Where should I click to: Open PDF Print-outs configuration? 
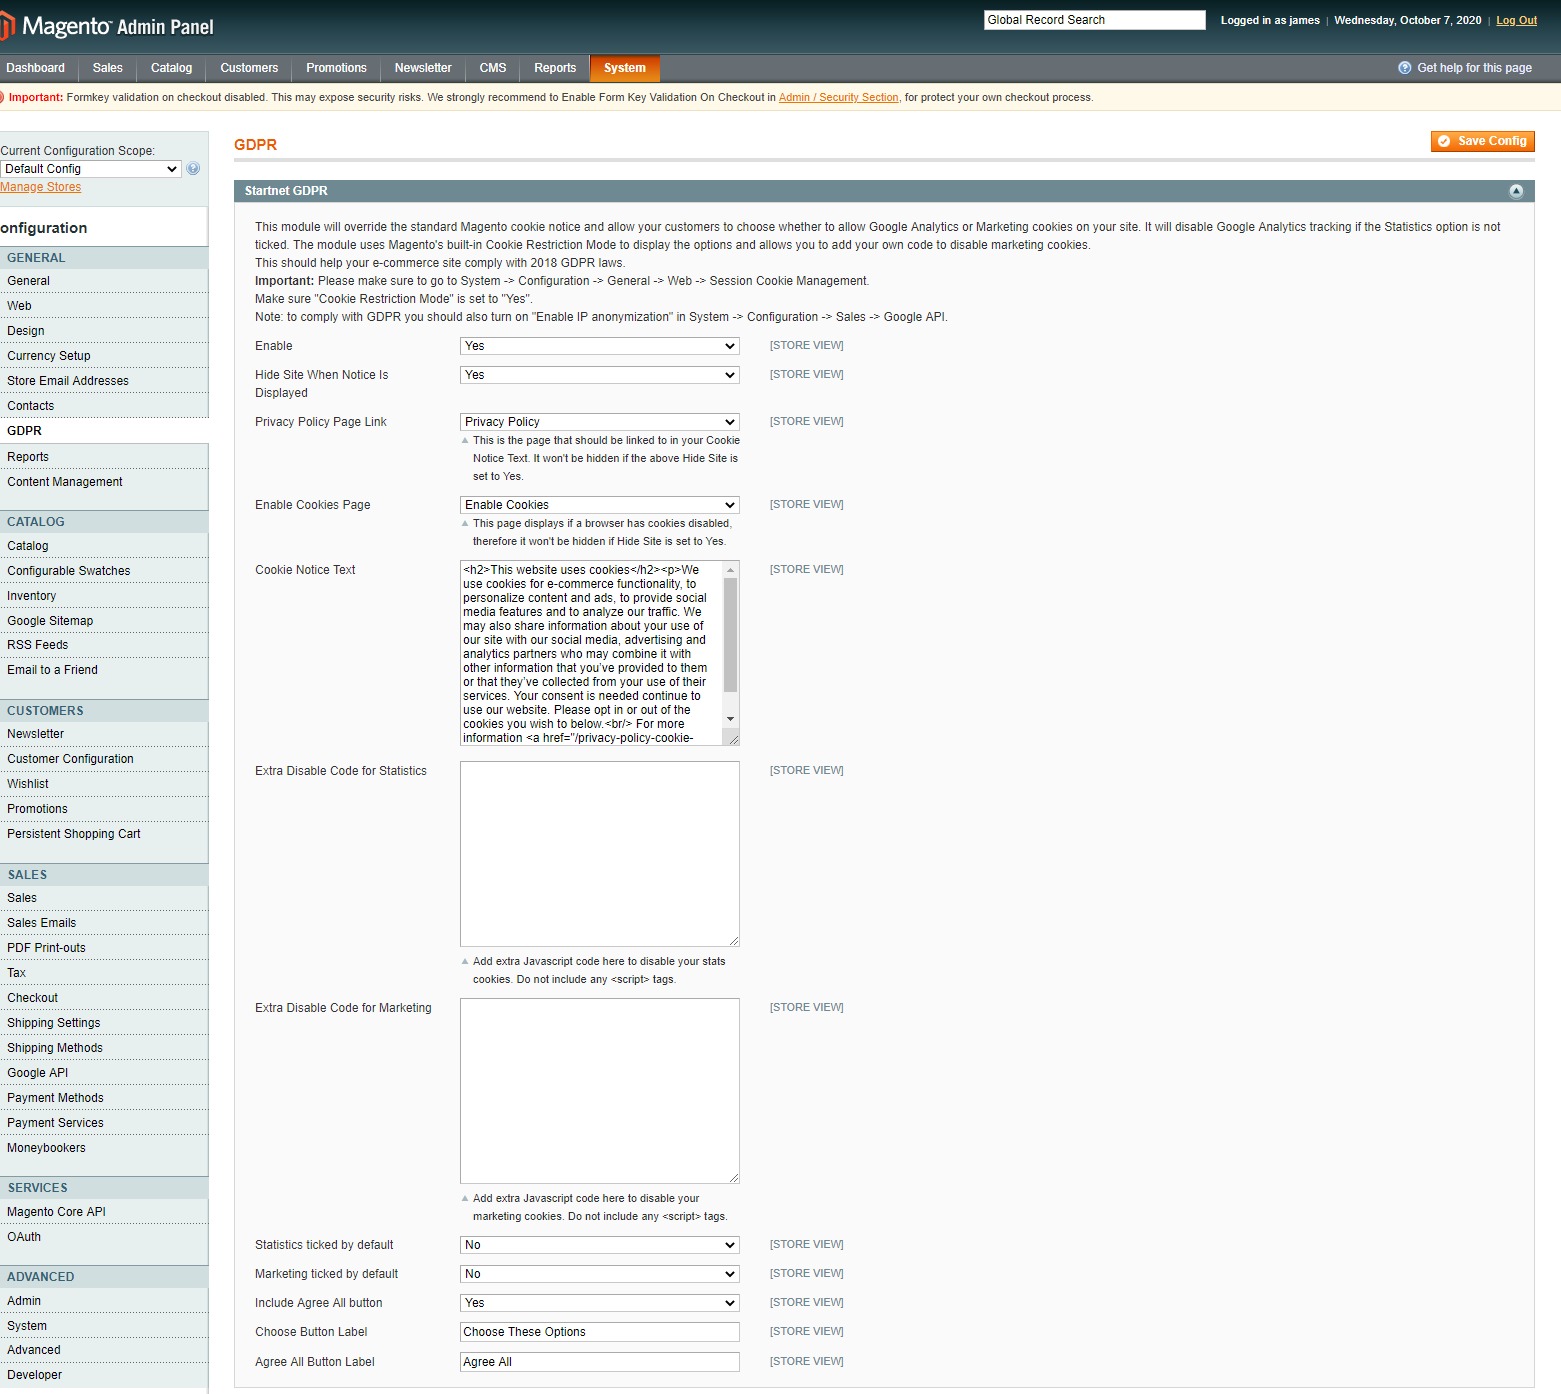click(104, 948)
